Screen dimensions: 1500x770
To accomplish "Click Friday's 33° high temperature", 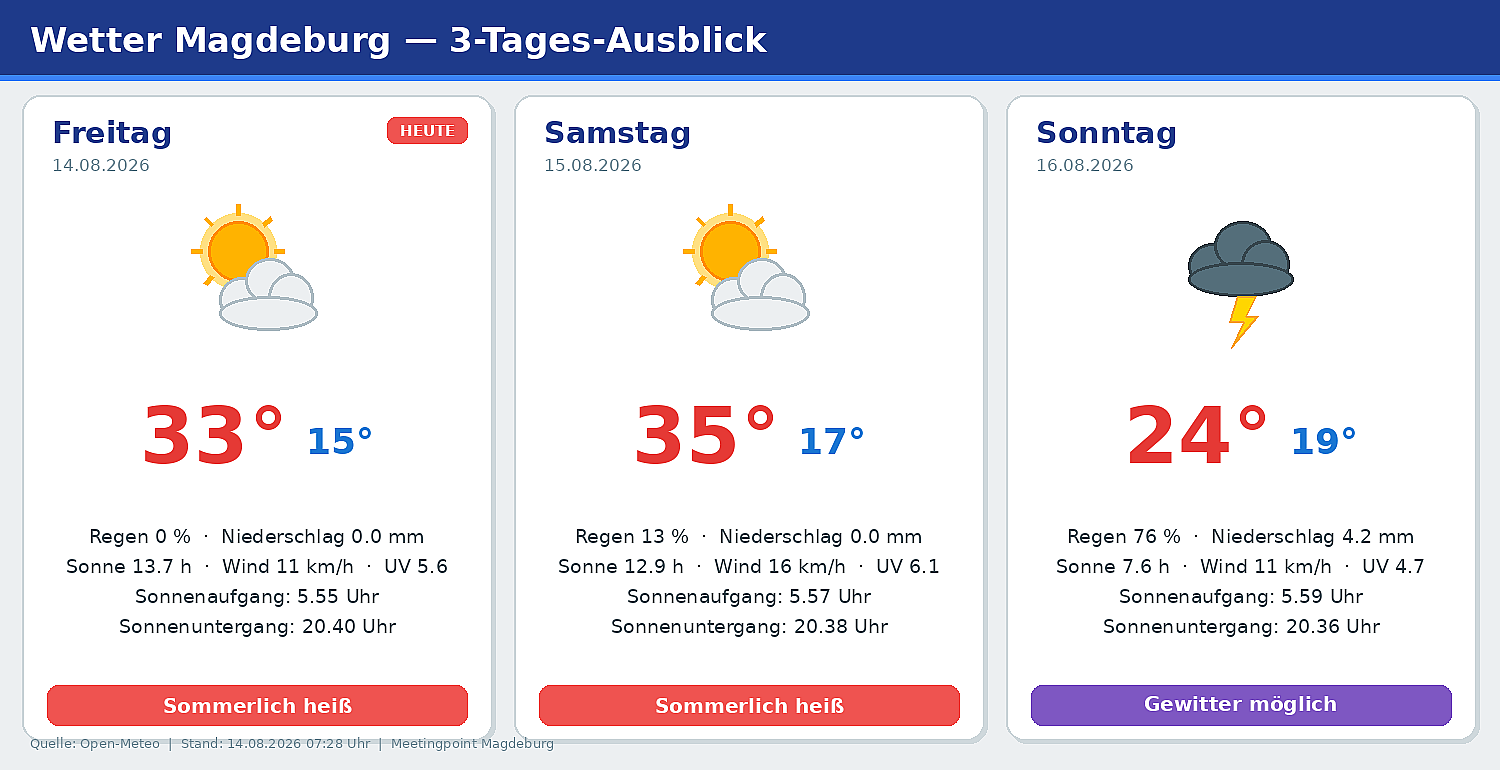I will pos(213,436).
